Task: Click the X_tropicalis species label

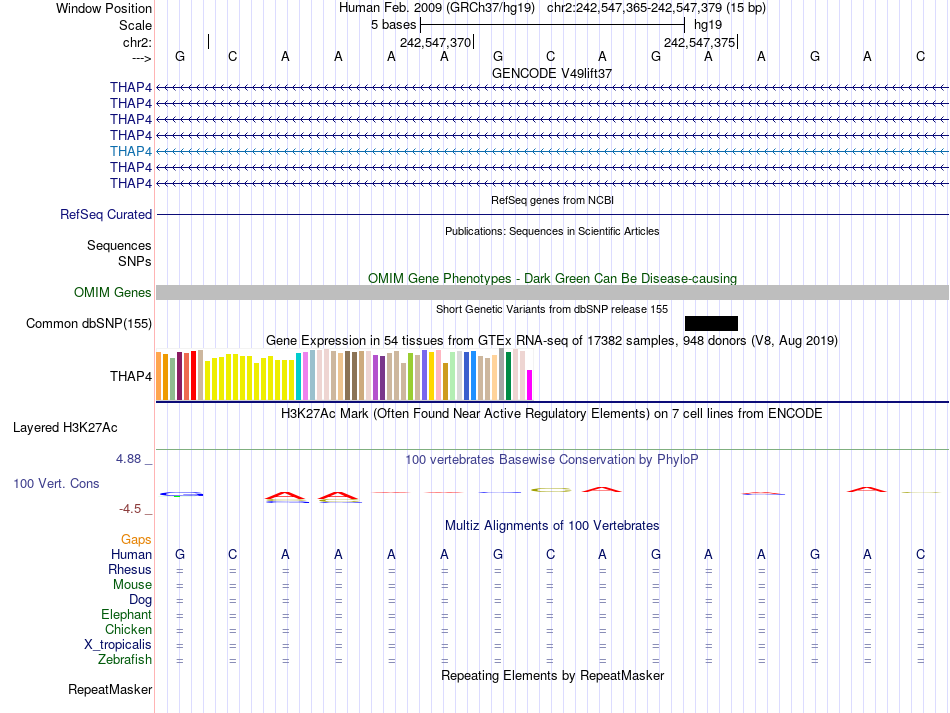Action: click(118, 645)
